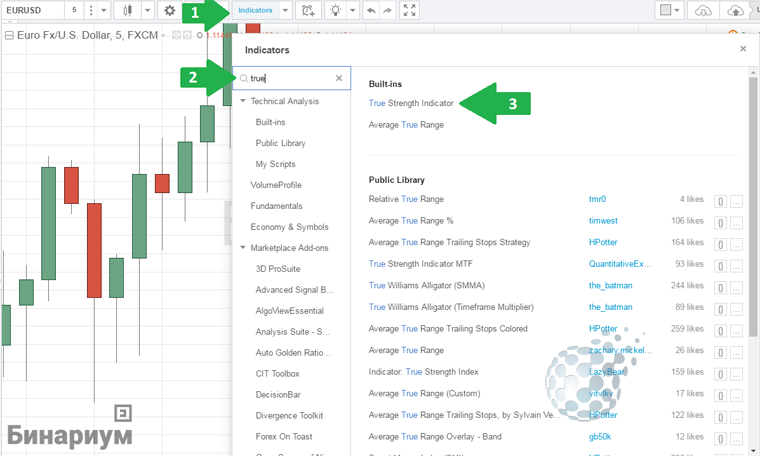Open the VolumeProfile category
The width and height of the screenshot is (760, 456).
click(276, 185)
